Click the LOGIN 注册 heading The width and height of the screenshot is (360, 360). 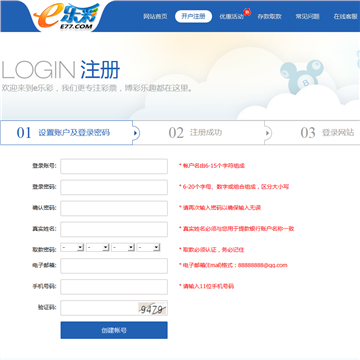pos(61,70)
